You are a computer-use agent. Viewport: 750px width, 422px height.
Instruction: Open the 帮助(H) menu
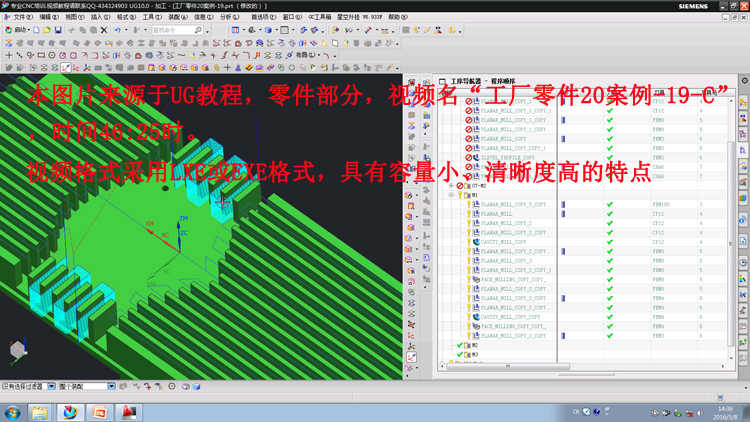click(398, 17)
